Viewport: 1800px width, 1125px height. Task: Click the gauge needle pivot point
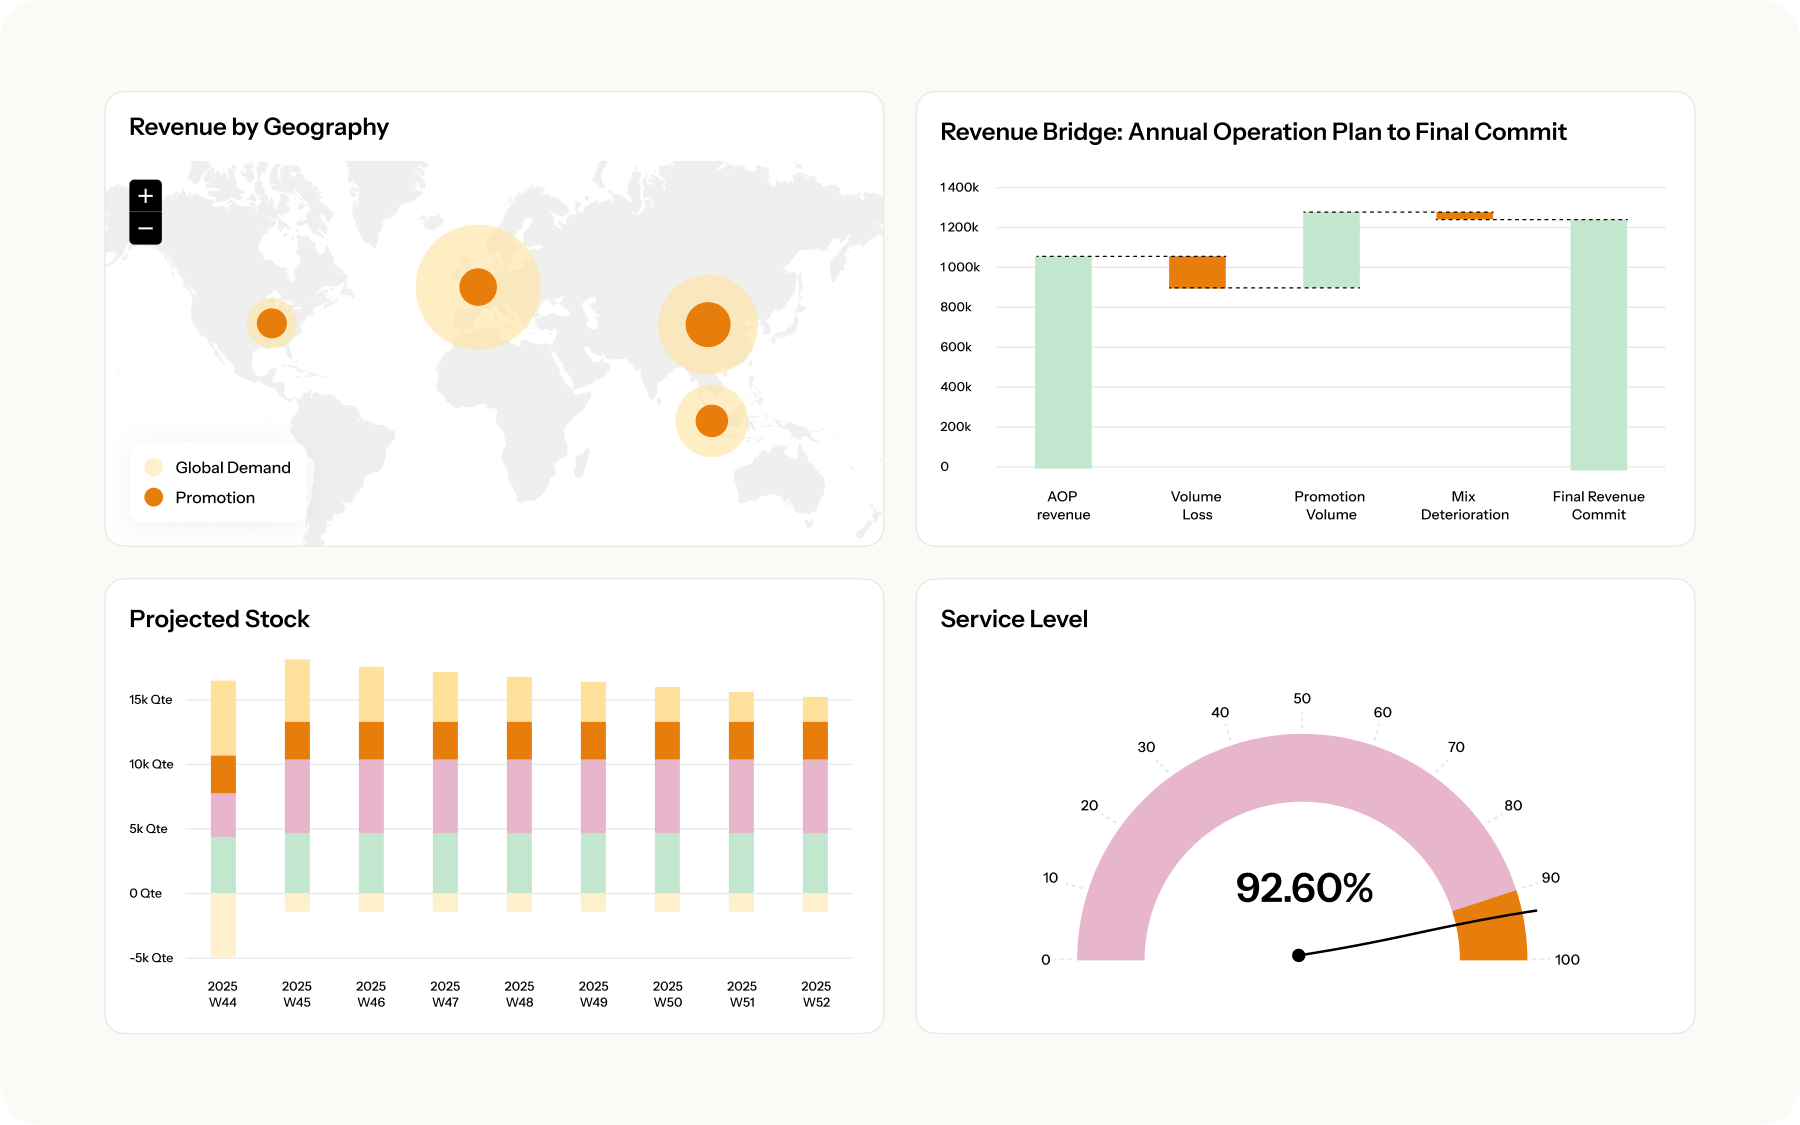point(1299,955)
